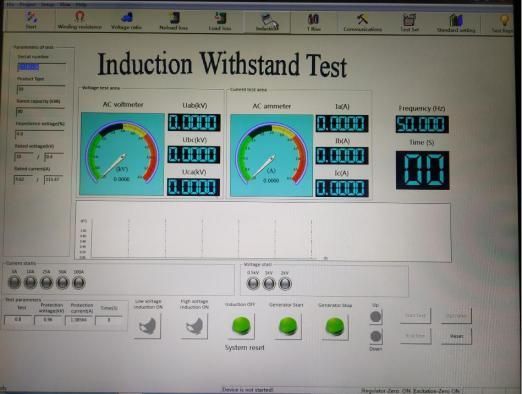Click the second Rated voltage field
This screenshot has height=394, width=522.
(54, 157)
